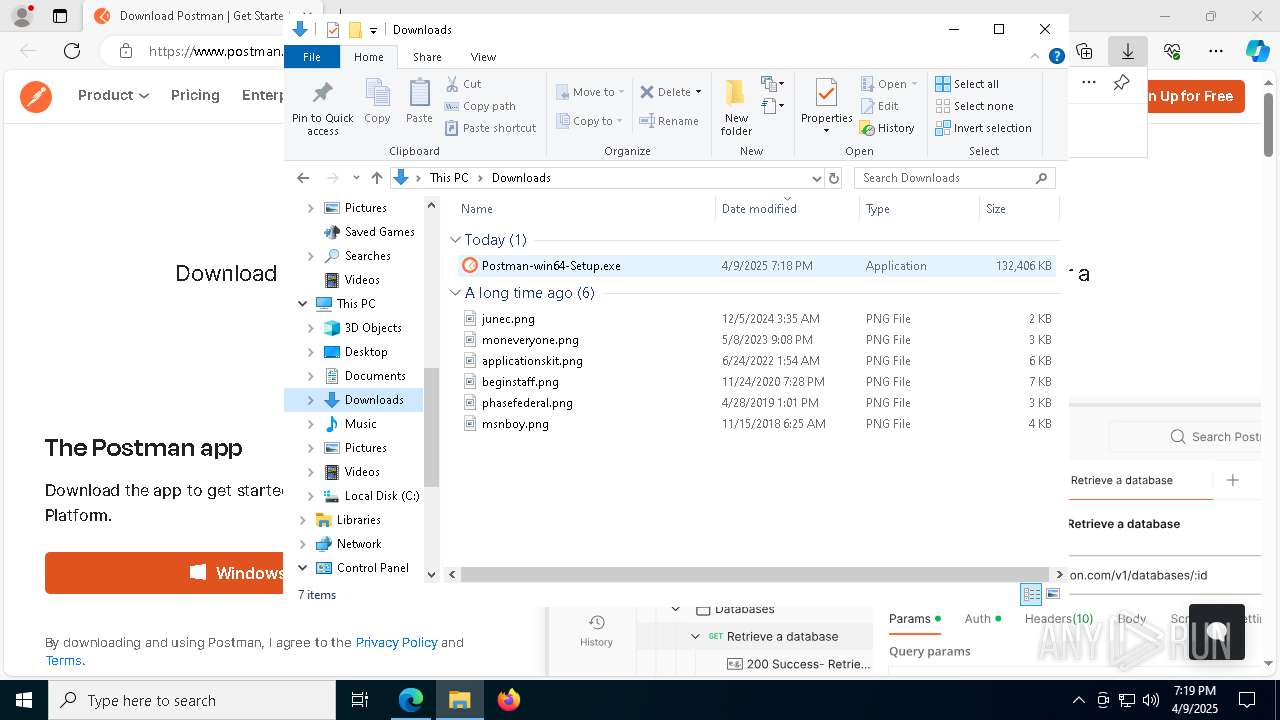1280x720 pixels.
Task: Select the Home ribbon tab
Action: click(368, 57)
